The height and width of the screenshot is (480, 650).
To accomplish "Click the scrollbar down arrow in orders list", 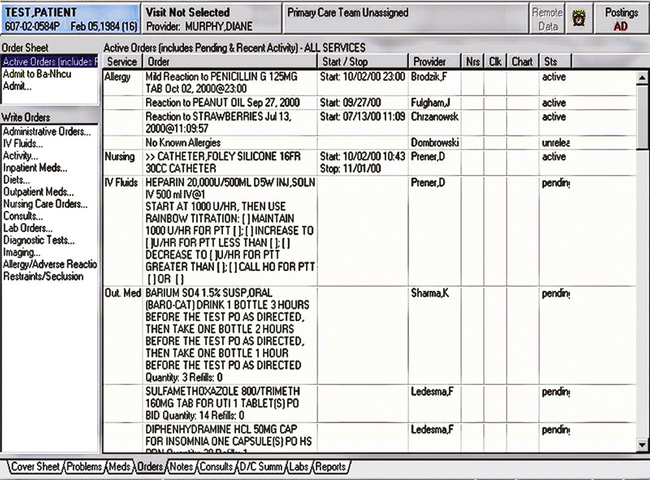I will (x=642, y=445).
